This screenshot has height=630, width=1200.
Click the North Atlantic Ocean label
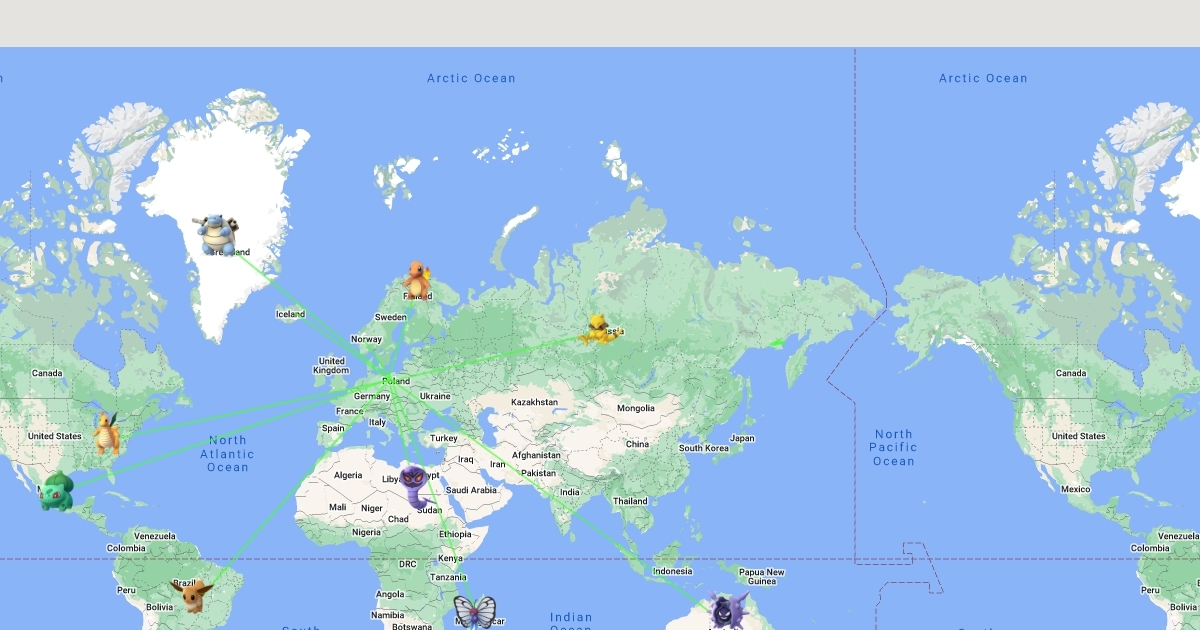click(227, 454)
